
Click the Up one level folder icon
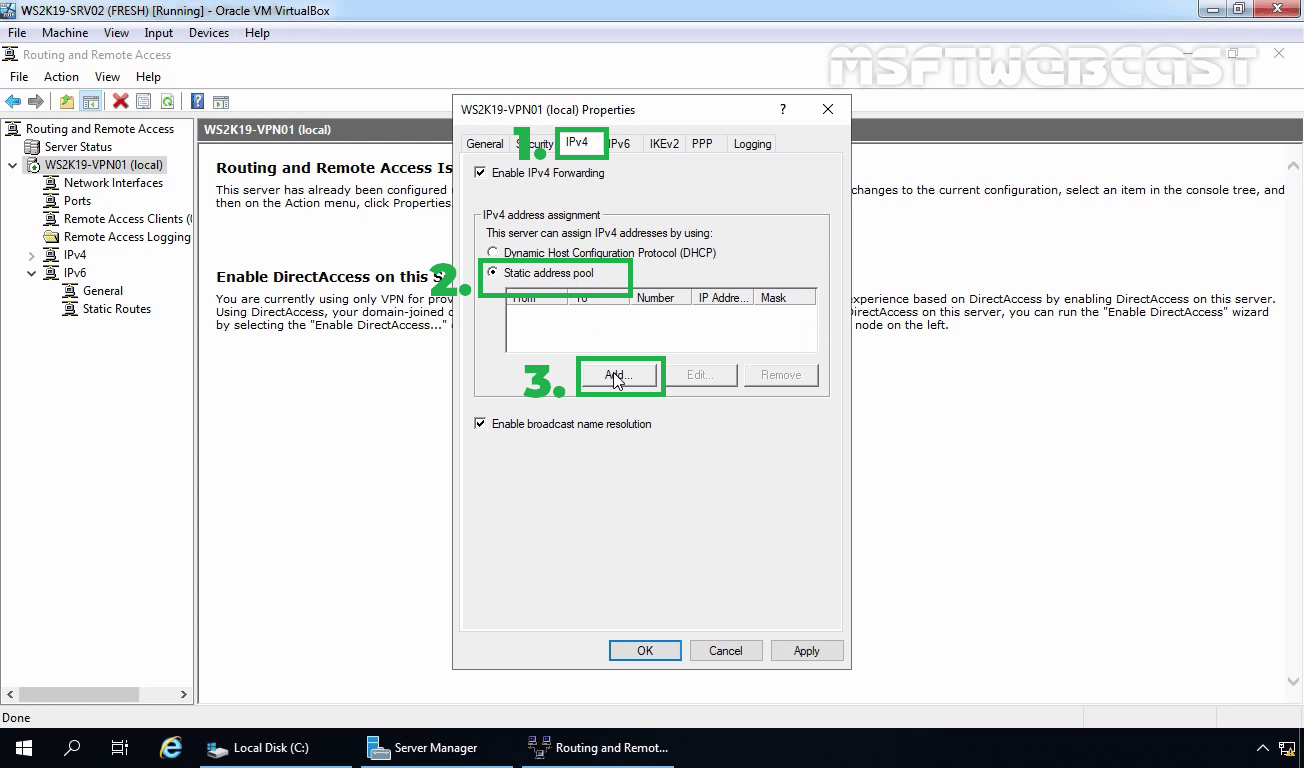pyautogui.click(x=67, y=101)
